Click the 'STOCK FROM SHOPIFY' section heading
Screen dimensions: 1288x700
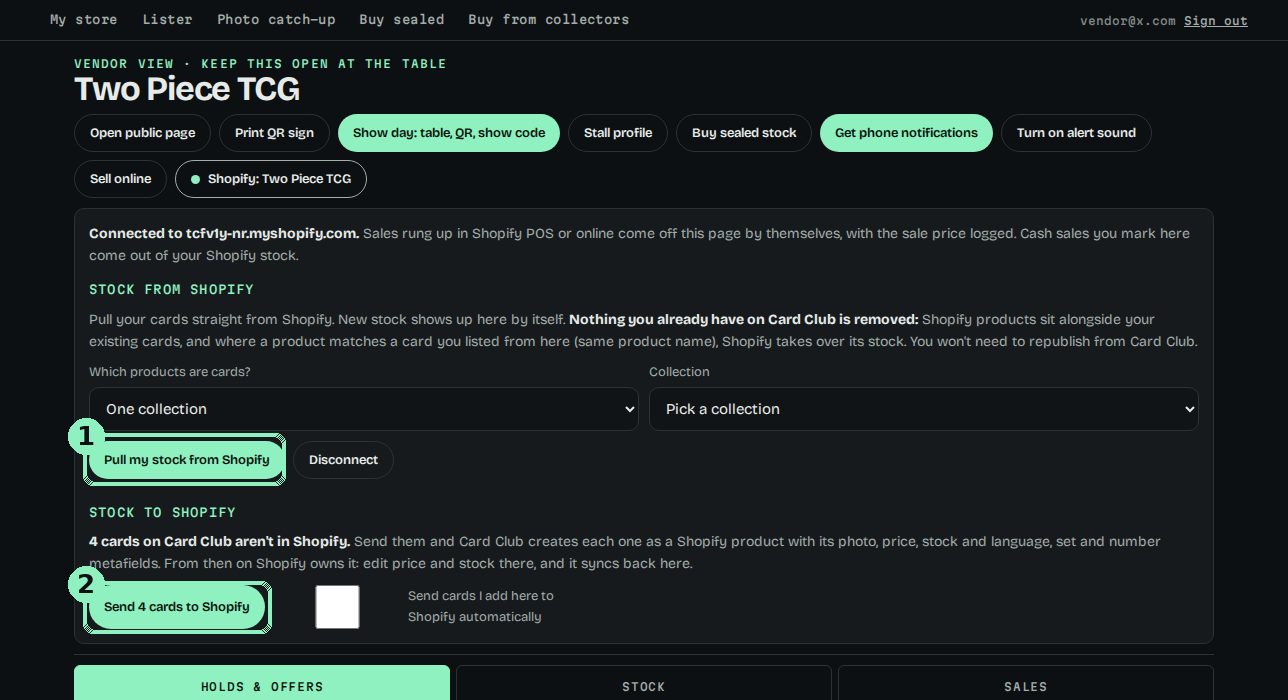coord(171,289)
